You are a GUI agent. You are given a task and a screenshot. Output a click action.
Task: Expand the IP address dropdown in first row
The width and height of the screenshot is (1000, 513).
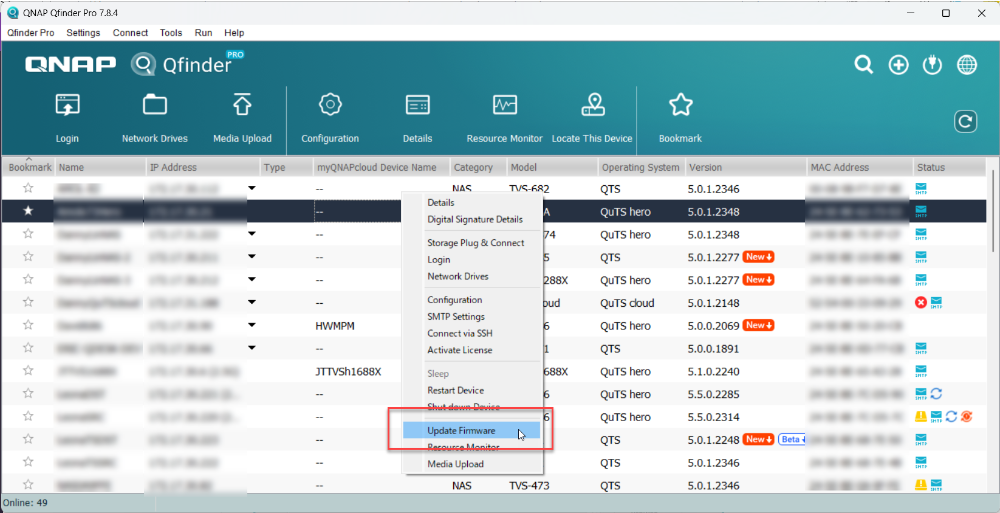[252, 188]
